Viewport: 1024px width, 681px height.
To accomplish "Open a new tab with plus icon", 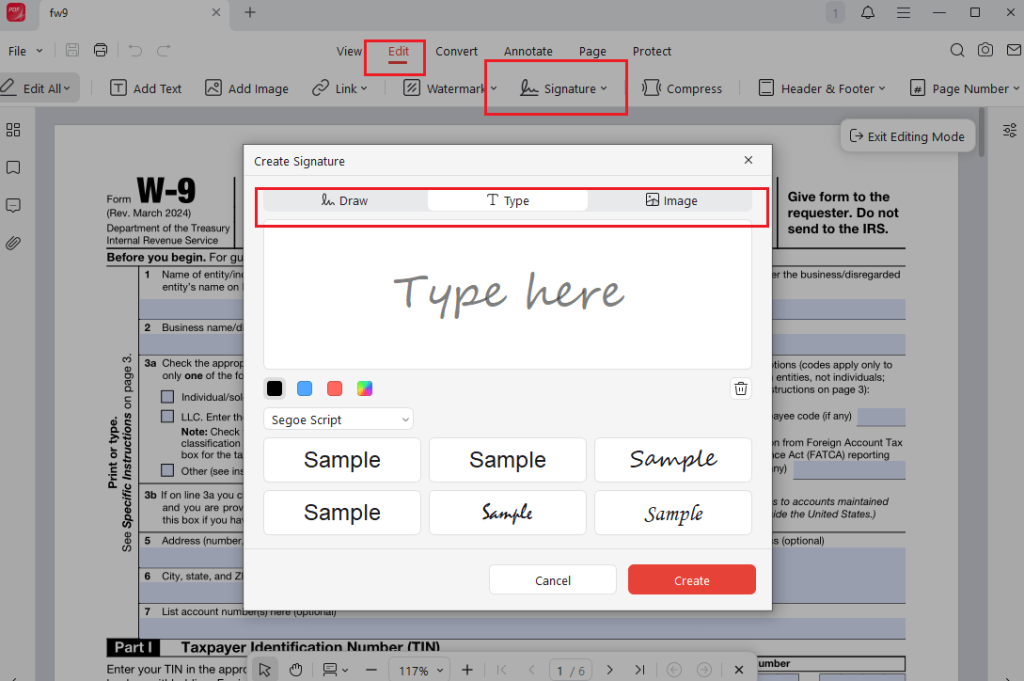I will (x=249, y=12).
